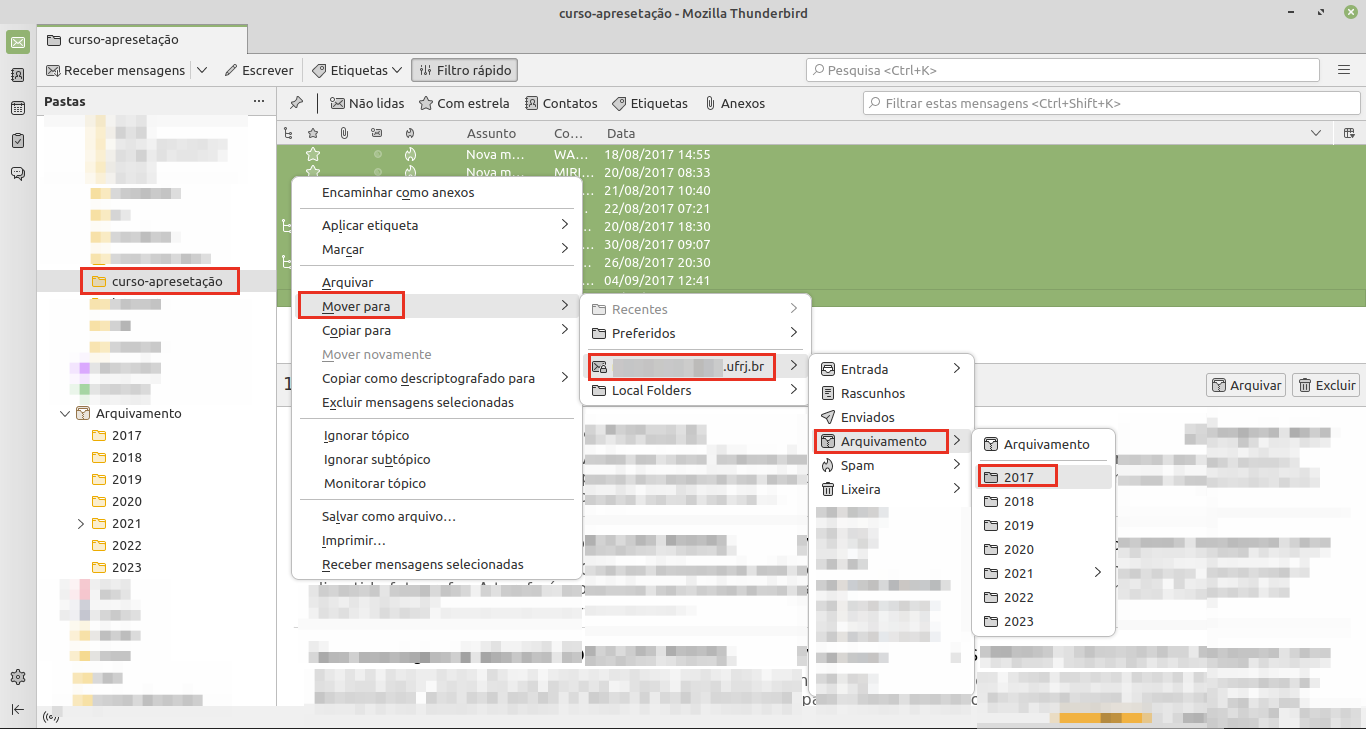Select Lixeira in the account submenu
Viewport: 1366px width, 729px height.
click(891, 489)
